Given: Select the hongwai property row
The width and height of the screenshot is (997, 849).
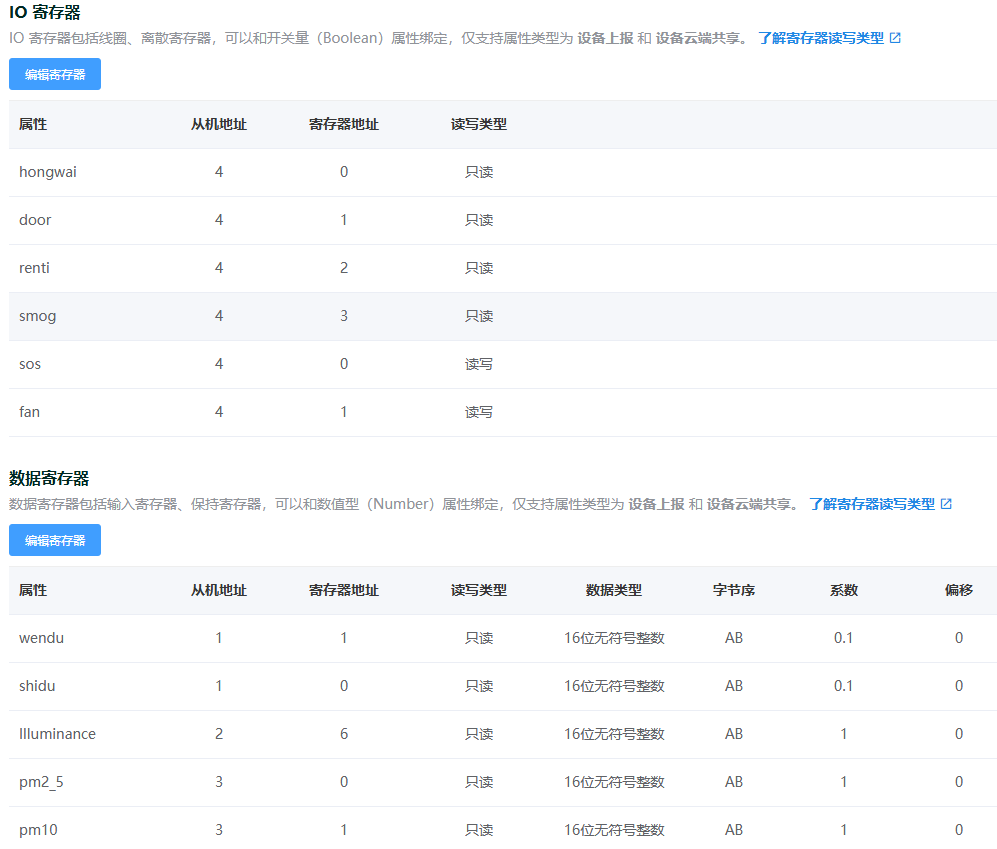Looking at the screenshot, I should (48, 171).
